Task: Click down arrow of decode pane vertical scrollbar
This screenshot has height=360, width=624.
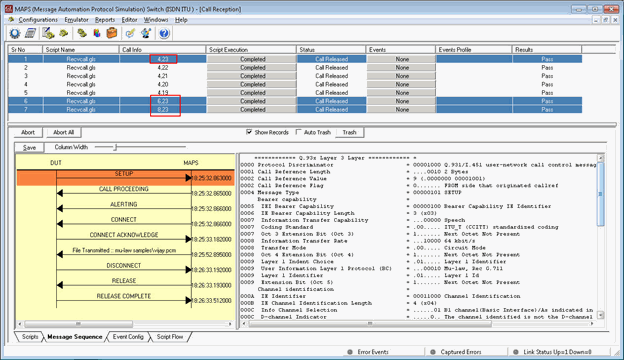Action: coord(601,315)
